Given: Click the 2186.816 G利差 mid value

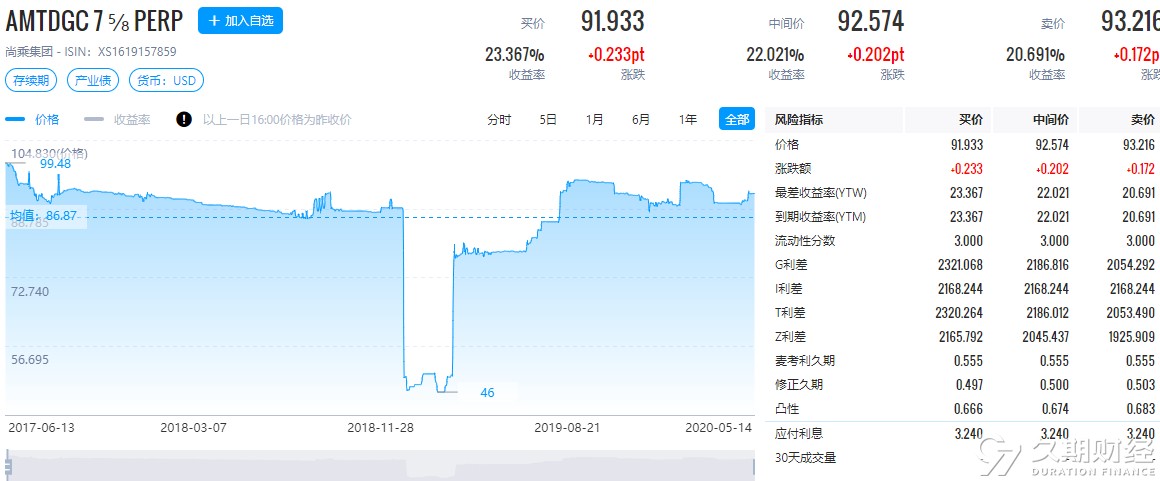Looking at the screenshot, I should point(1043,265).
